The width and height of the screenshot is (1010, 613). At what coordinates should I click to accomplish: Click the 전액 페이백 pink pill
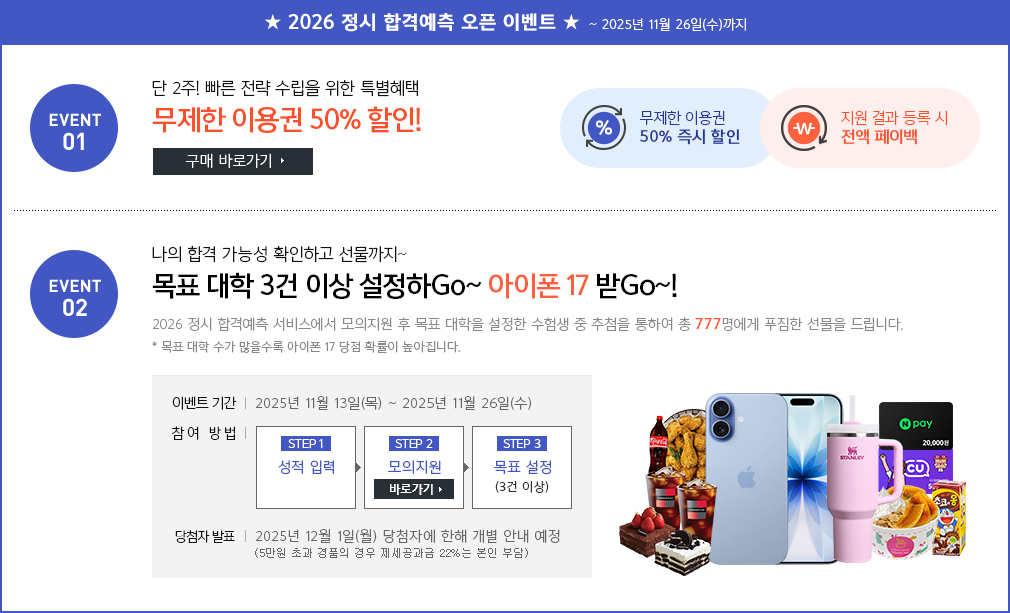click(871, 127)
